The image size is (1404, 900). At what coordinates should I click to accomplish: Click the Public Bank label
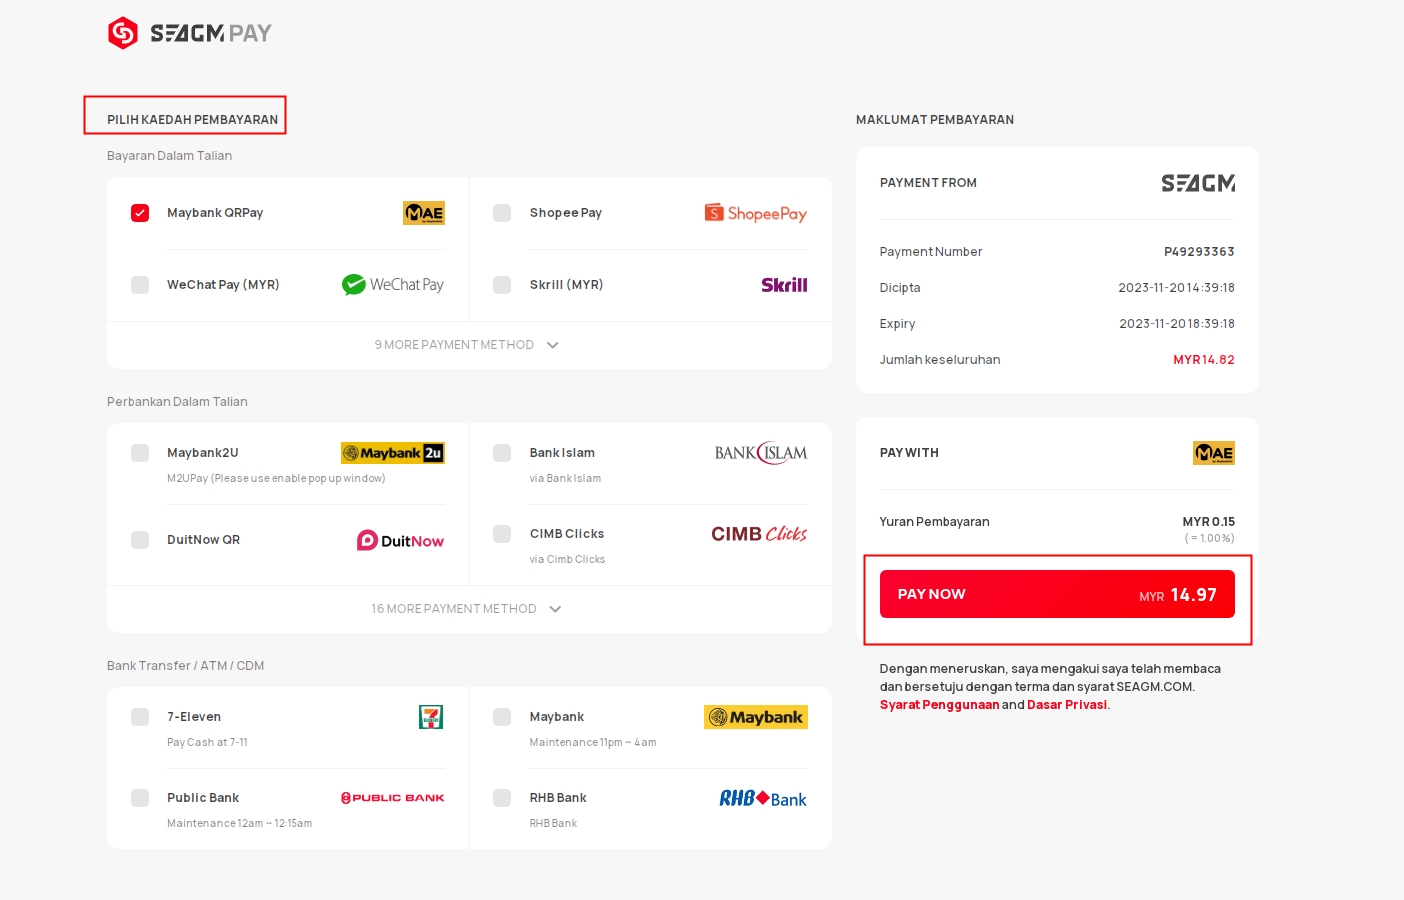point(203,798)
